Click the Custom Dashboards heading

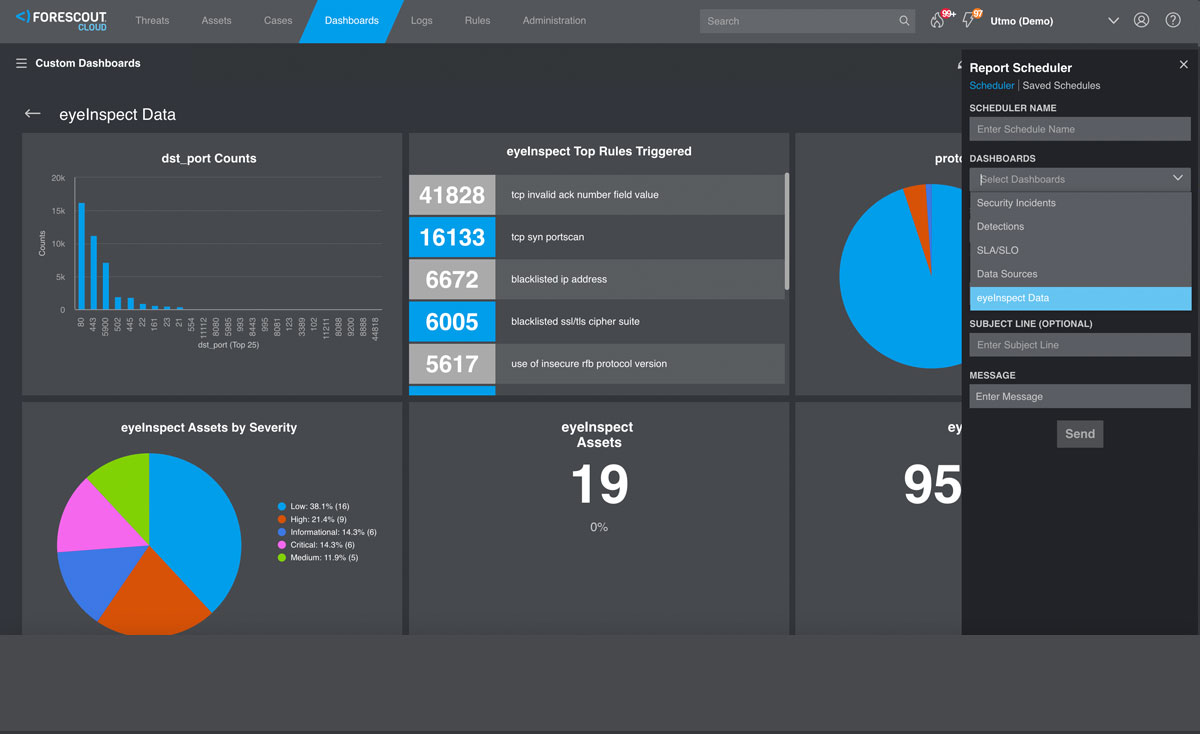88,63
